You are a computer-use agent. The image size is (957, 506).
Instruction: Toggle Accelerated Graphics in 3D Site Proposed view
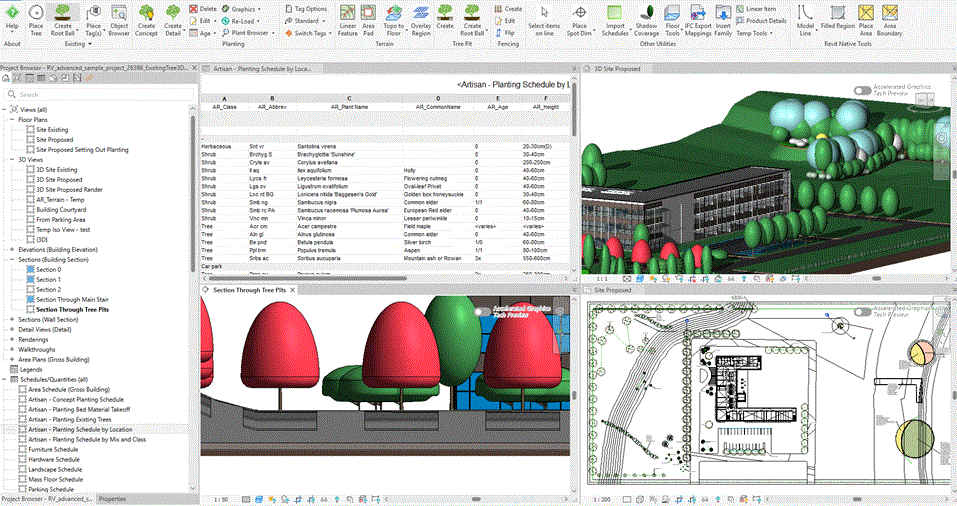[x=862, y=90]
